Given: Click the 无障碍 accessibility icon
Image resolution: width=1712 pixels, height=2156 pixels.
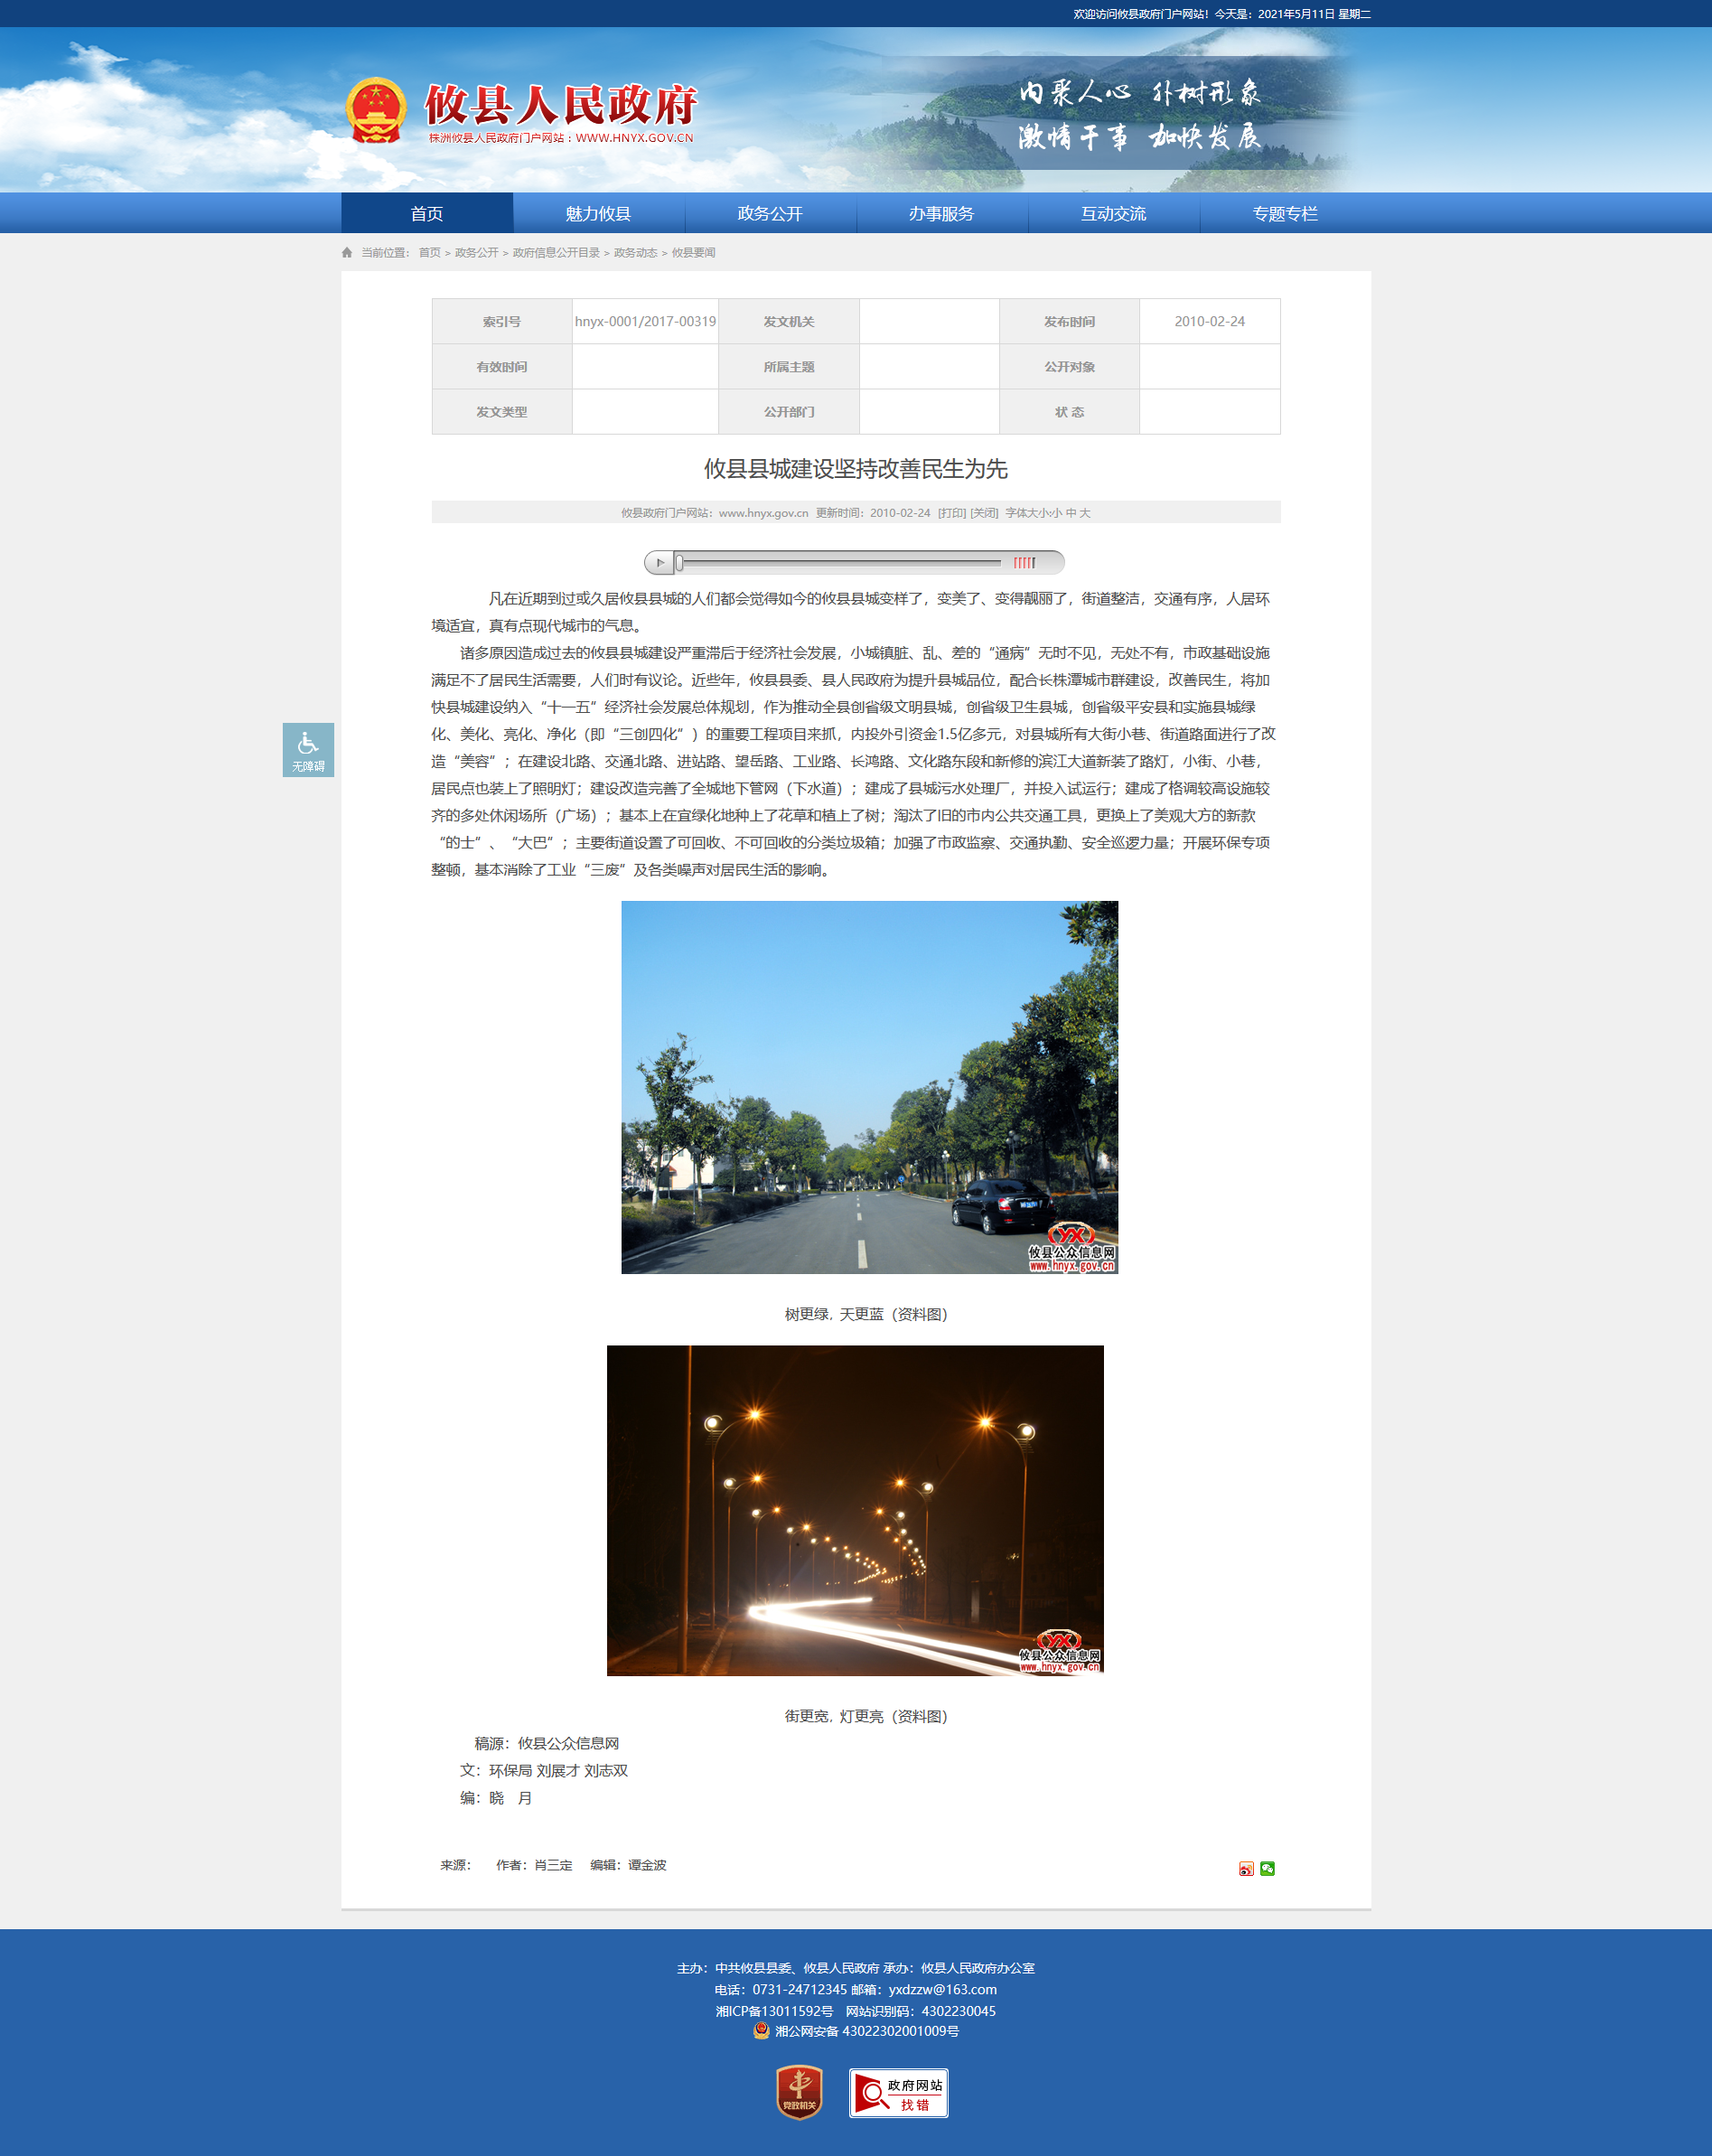Looking at the screenshot, I should click(308, 749).
